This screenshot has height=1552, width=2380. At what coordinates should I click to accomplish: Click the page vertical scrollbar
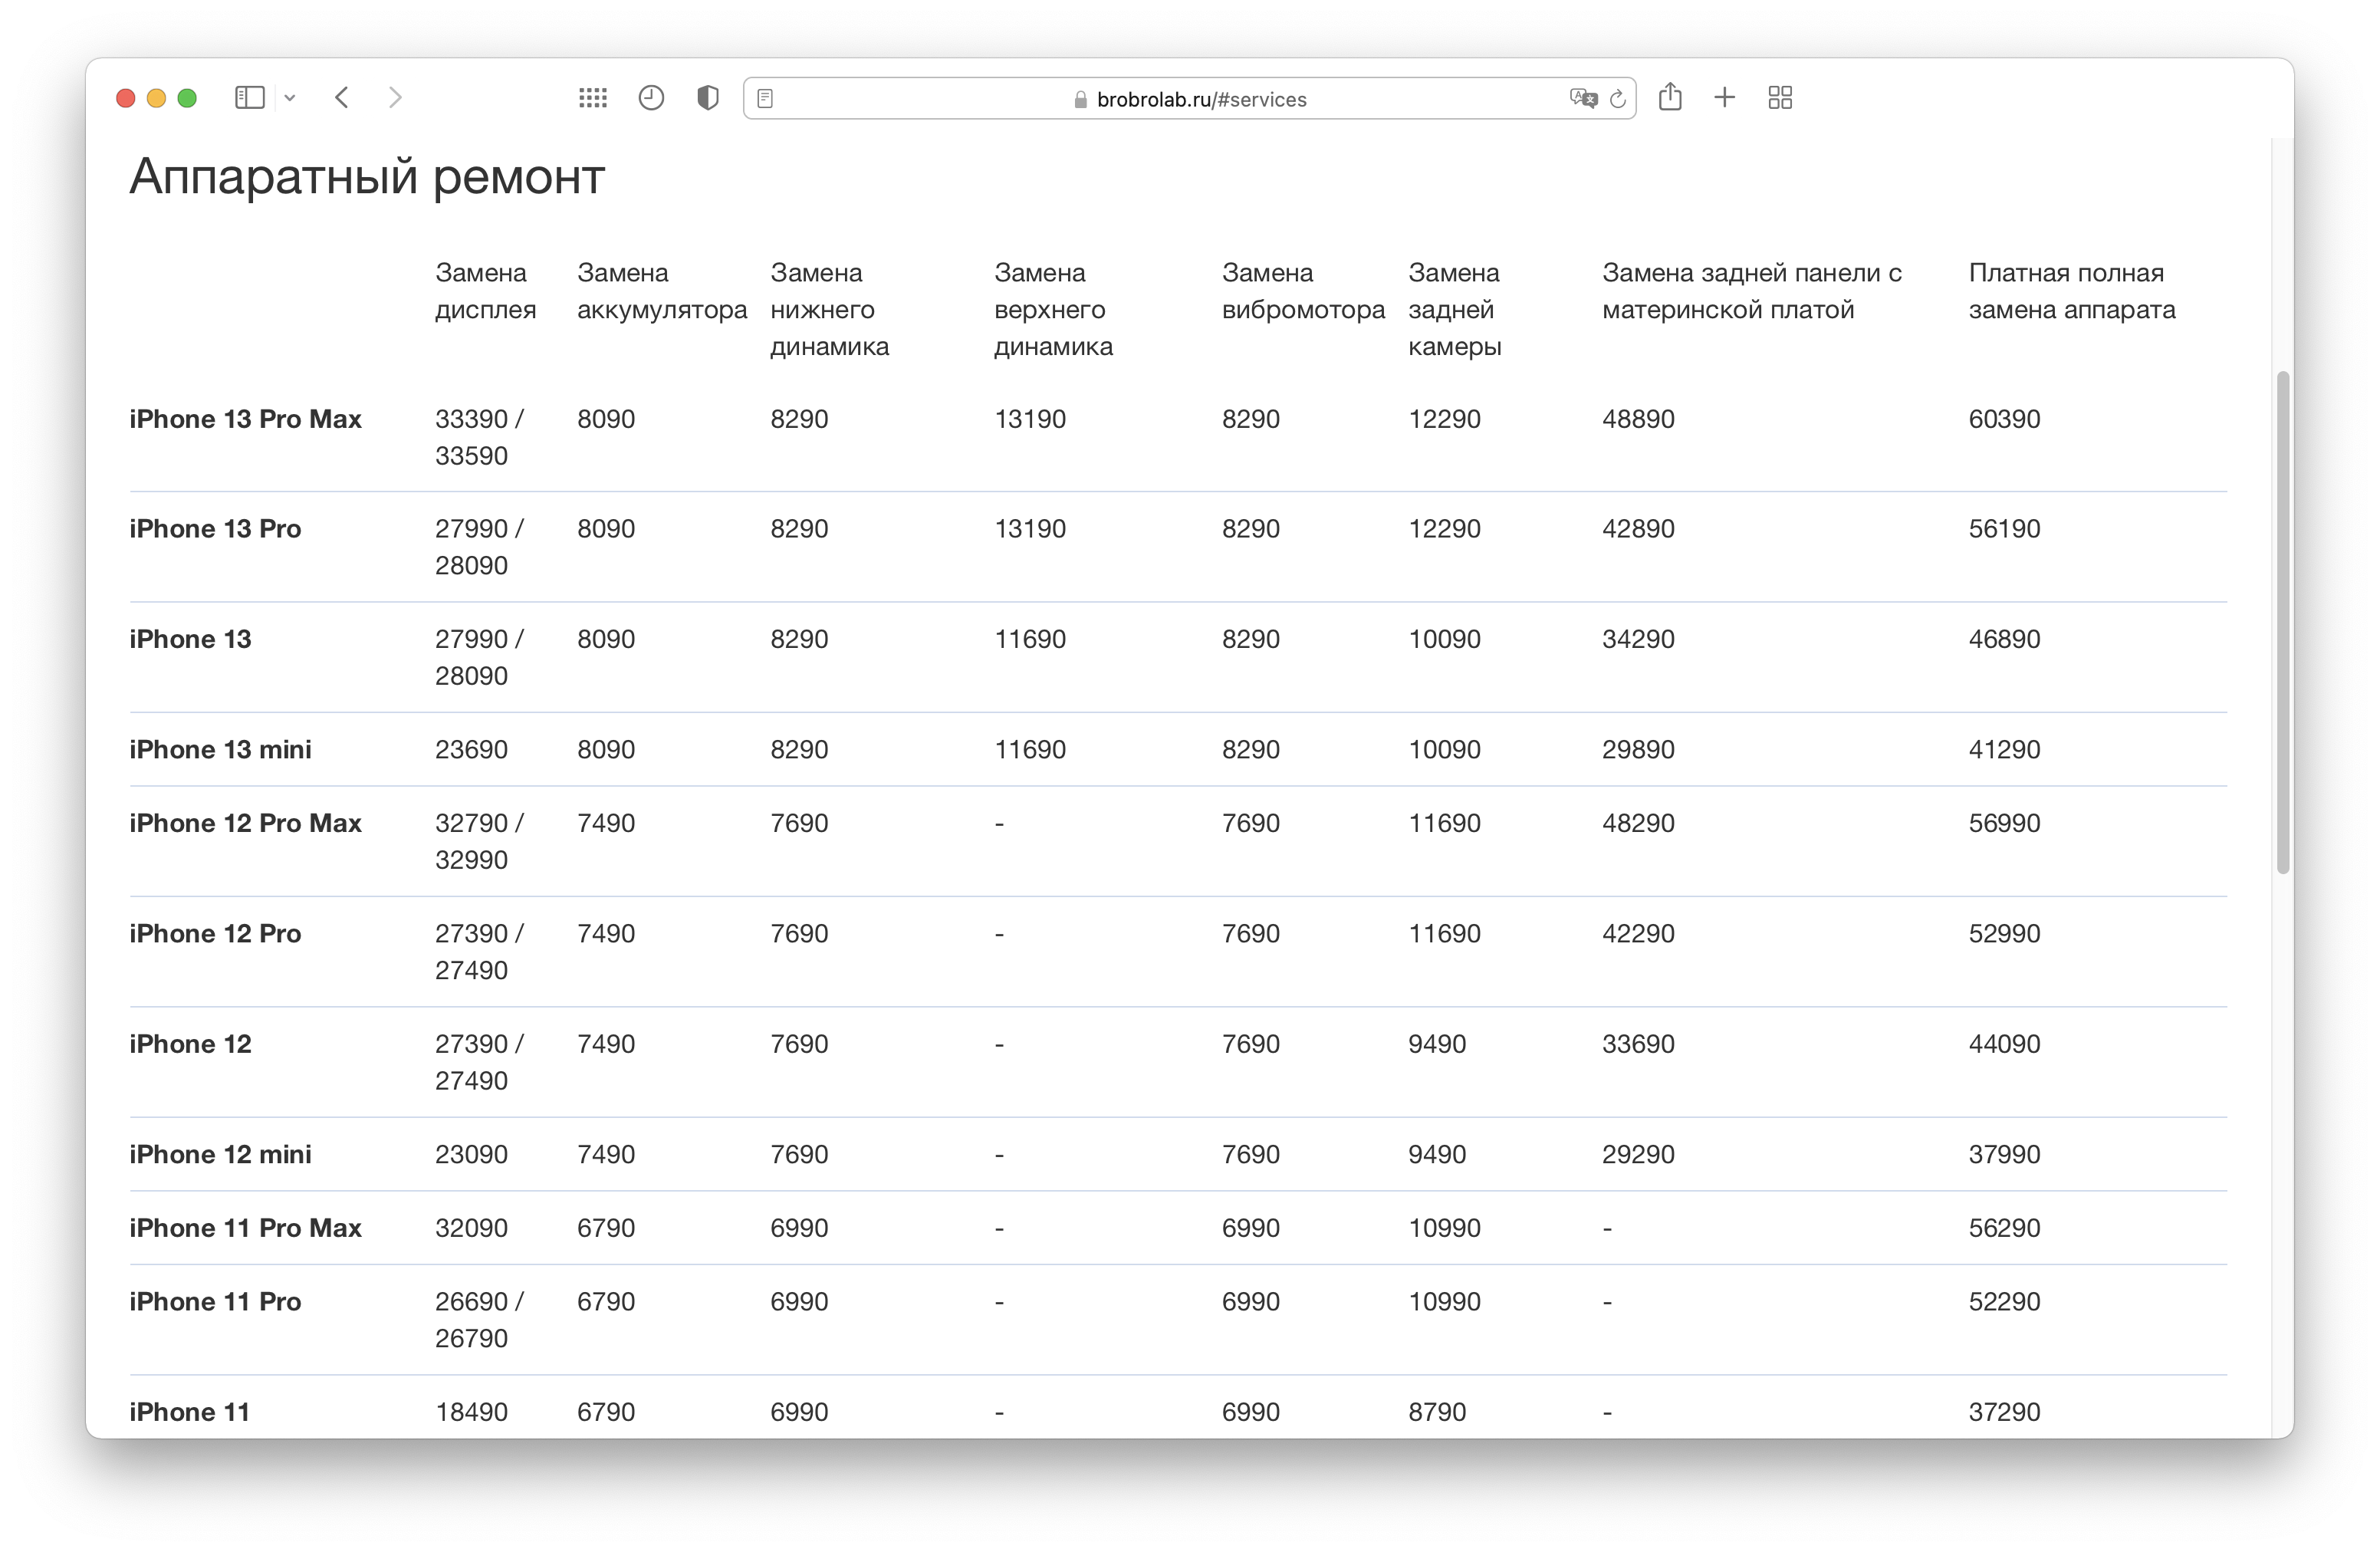2282,620
